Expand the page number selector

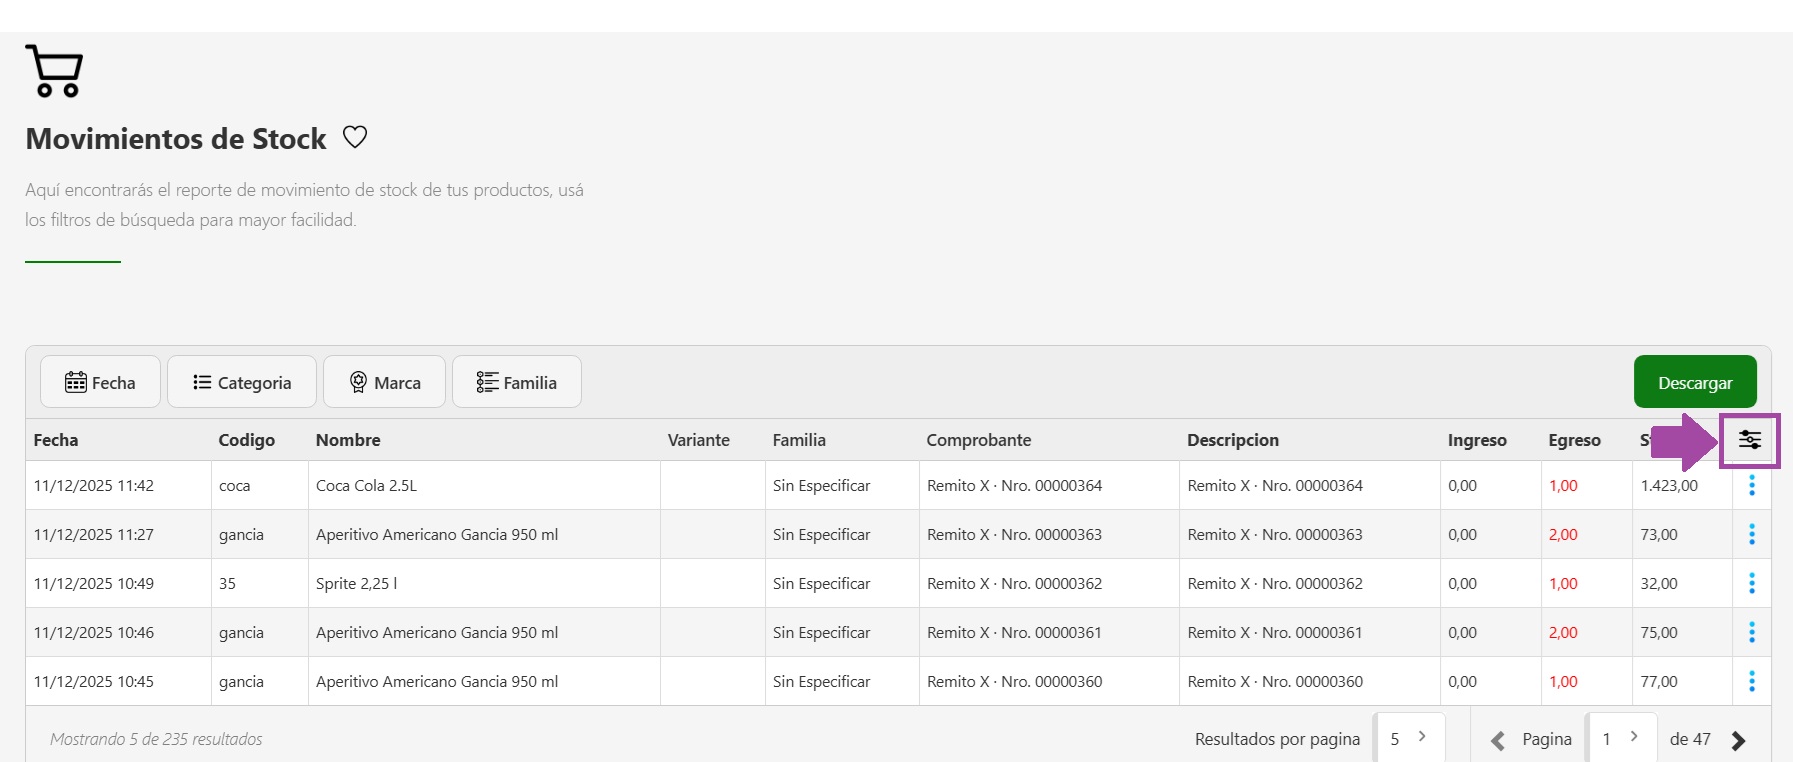coord(1621,739)
